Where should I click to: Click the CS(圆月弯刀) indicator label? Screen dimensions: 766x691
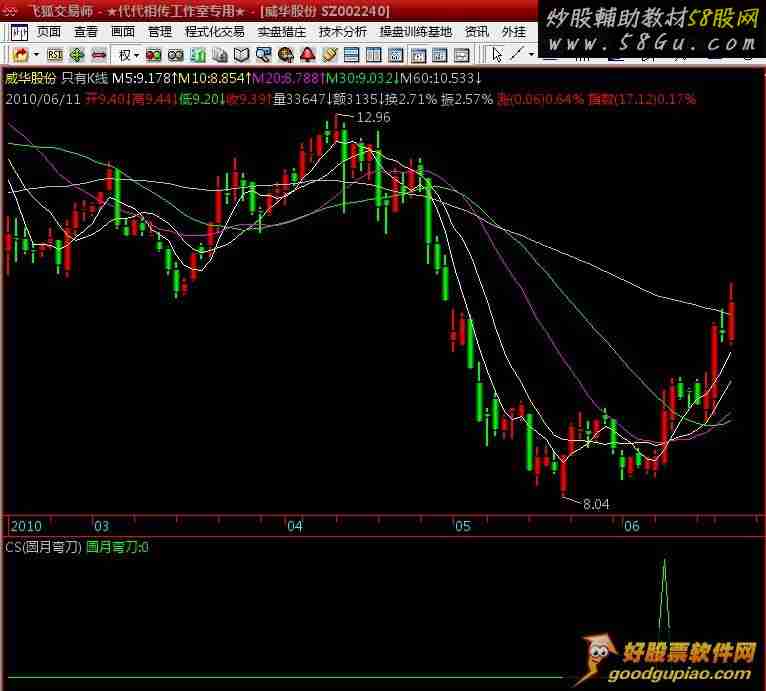coord(42,547)
